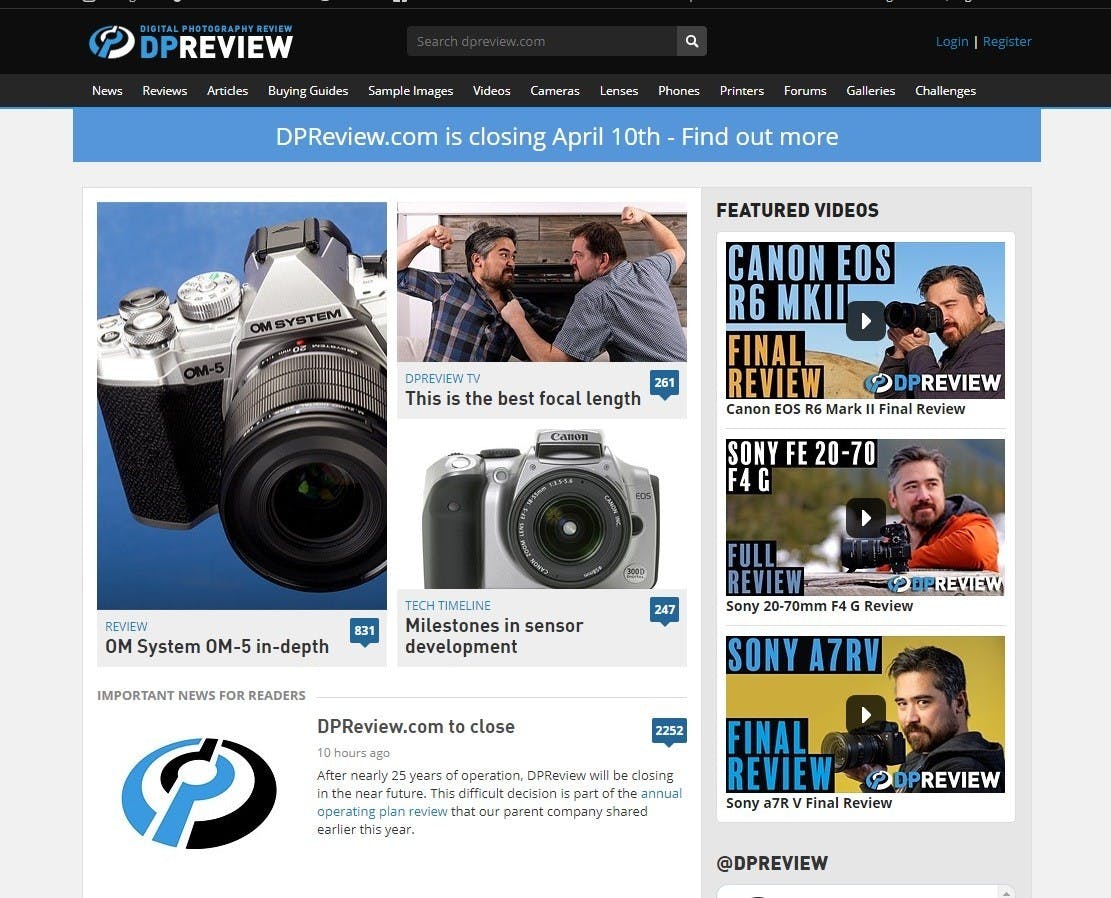Open the Challenges page
The height and width of the screenshot is (898, 1111).
point(945,91)
